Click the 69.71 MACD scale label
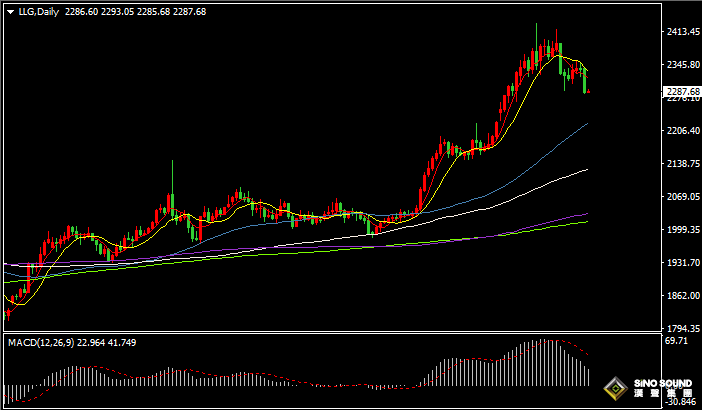This screenshot has width=702, height=410. coord(676,341)
